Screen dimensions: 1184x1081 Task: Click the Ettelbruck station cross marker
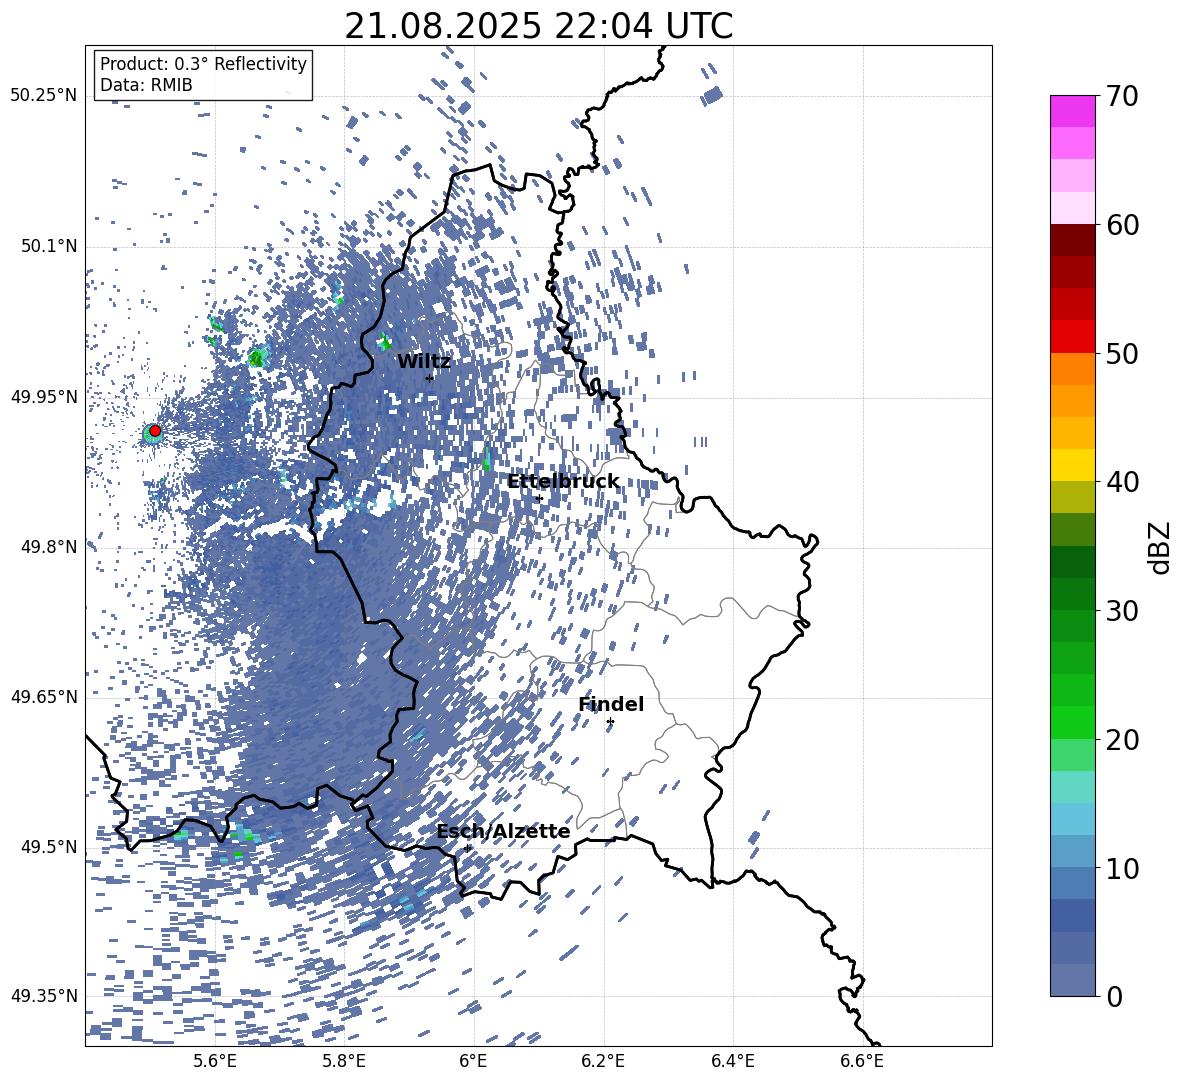[539, 499]
